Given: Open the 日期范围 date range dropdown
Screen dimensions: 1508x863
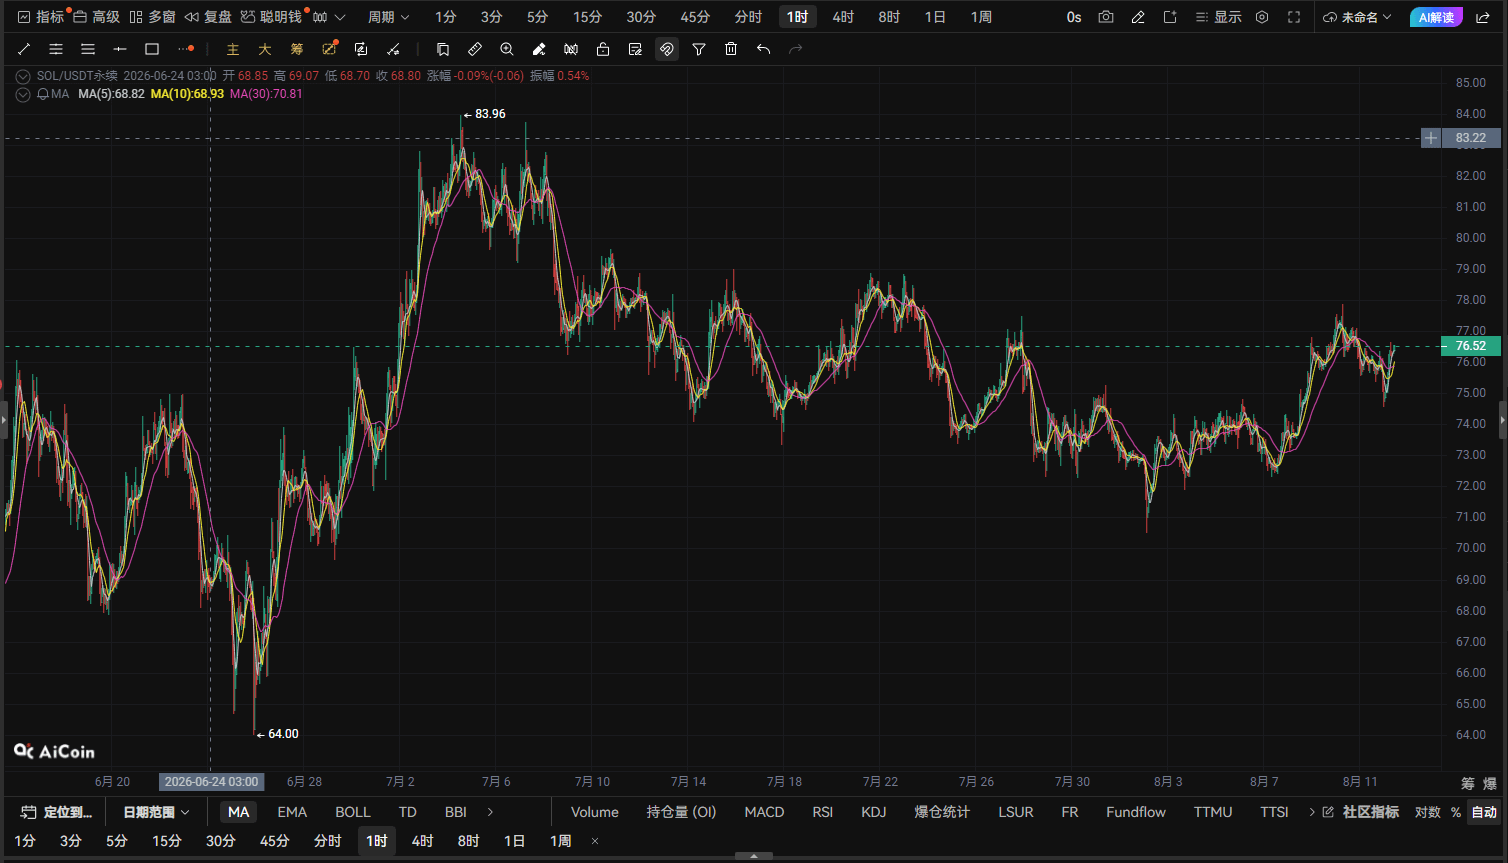Looking at the screenshot, I should [156, 812].
